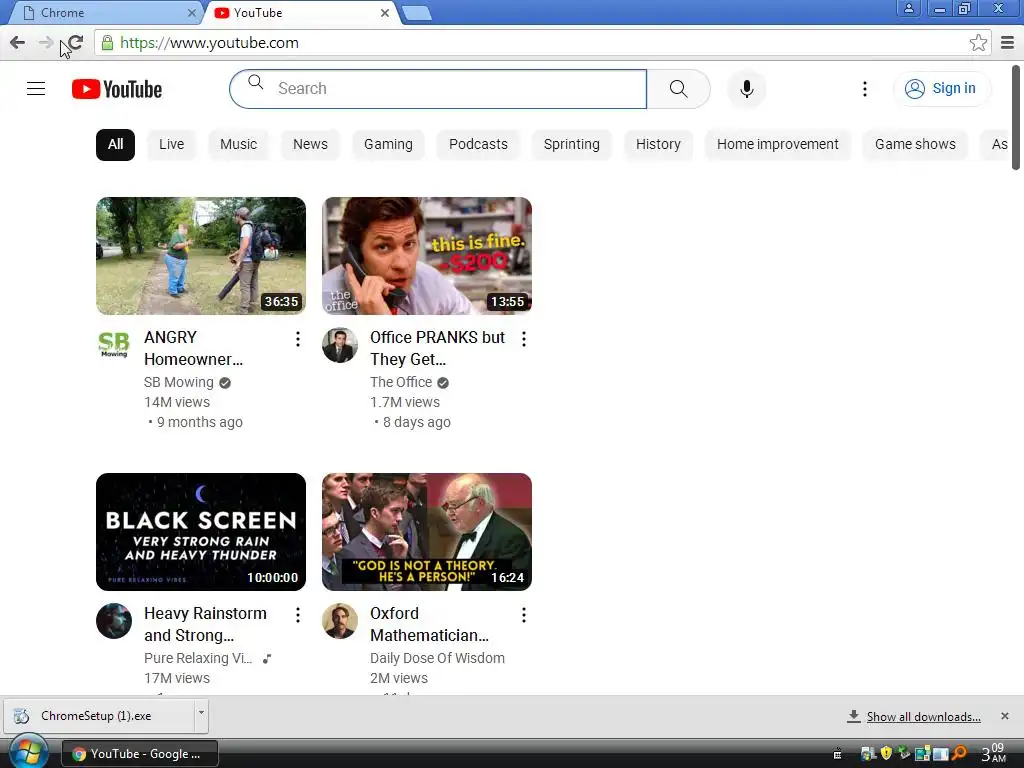This screenshot has width=1024, height=768.
Task: Select the History filter chip
Action: point(658,144)
